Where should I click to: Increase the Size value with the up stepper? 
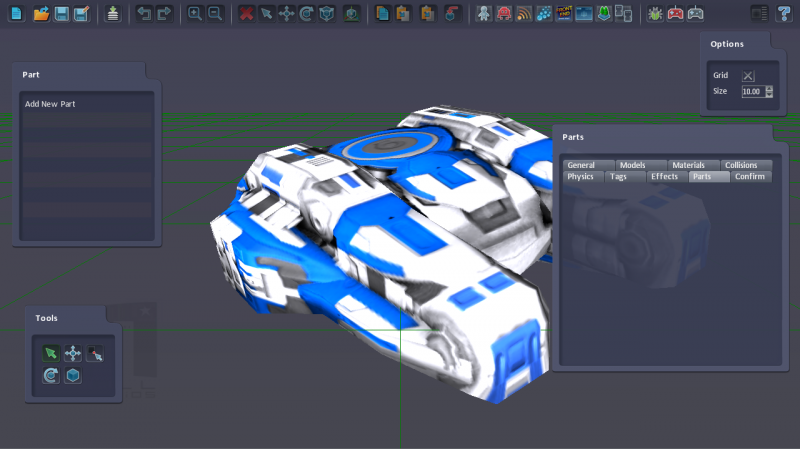769,88
